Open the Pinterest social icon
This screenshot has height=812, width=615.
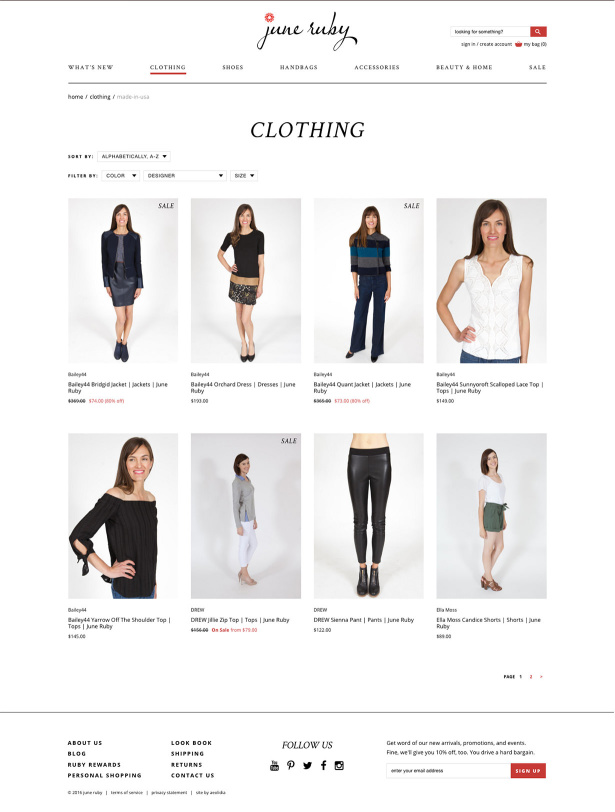click(x=291, y=765)
